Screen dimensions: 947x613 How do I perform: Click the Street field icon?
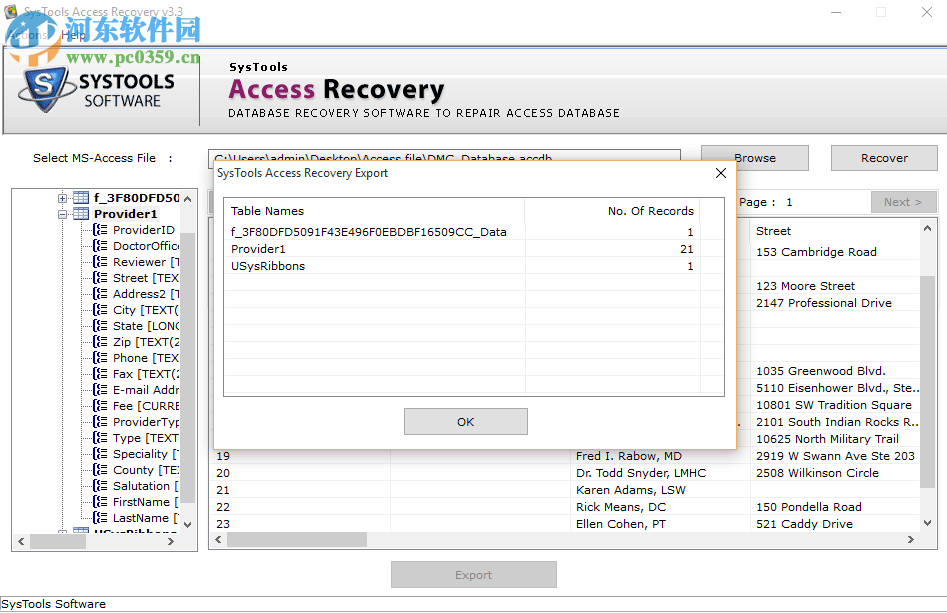click(x=98, y=277)
